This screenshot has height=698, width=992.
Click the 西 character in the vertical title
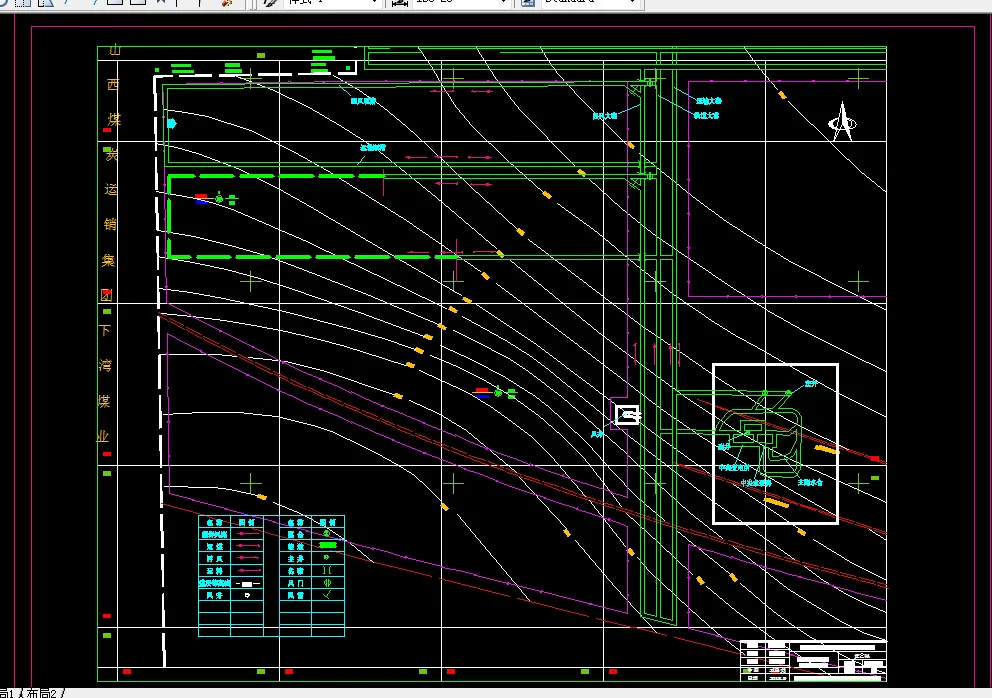coord(113,84)
